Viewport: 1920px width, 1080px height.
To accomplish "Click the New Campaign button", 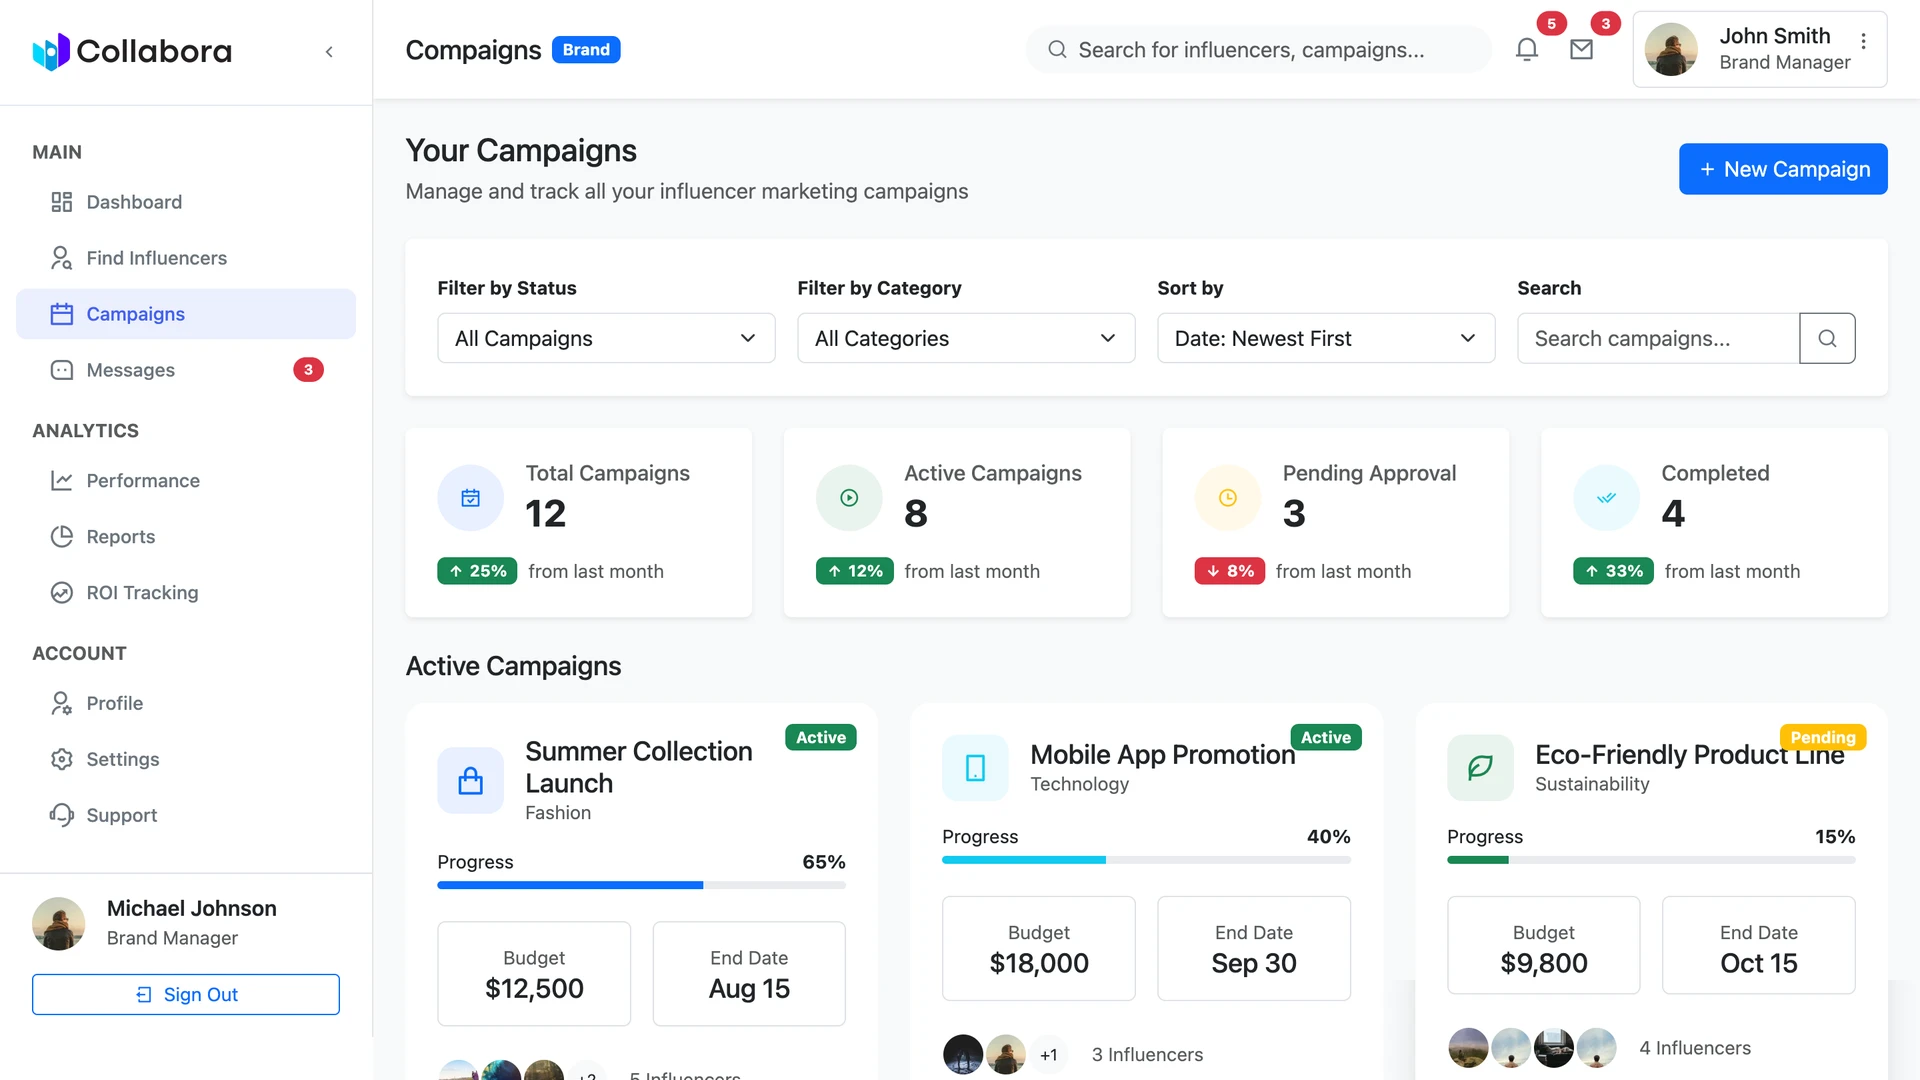I will point(1783,169).
